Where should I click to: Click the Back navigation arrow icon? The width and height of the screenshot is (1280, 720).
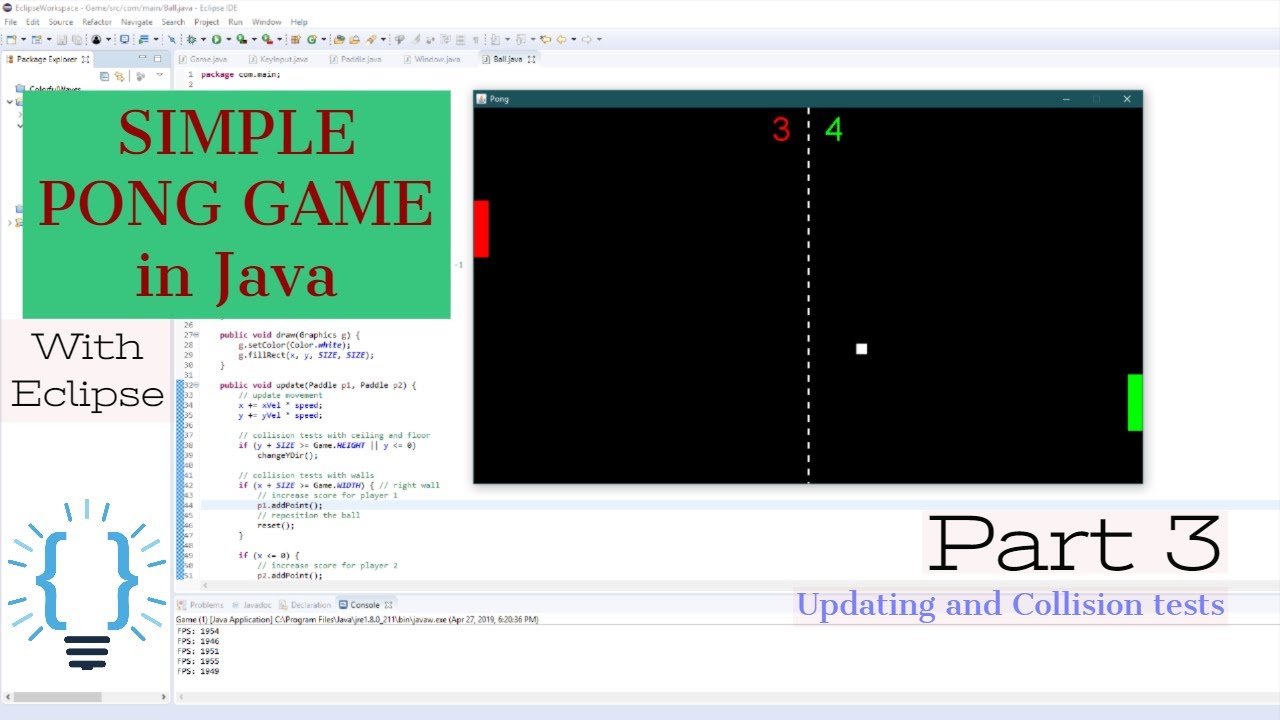click(561, 39)
